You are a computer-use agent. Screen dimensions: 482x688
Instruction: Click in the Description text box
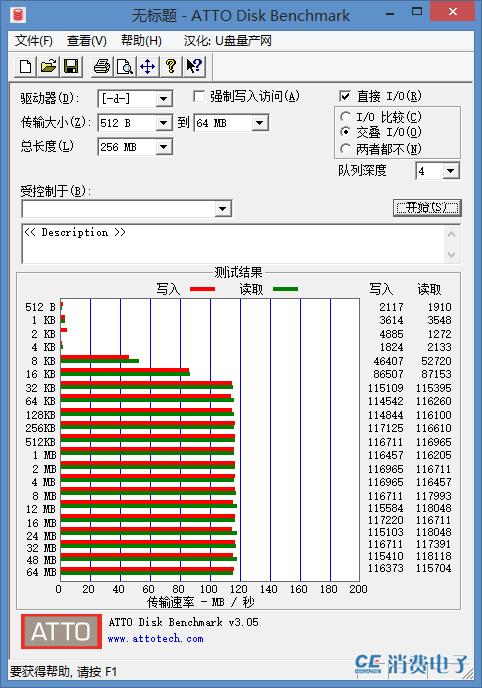coord(232,244)
